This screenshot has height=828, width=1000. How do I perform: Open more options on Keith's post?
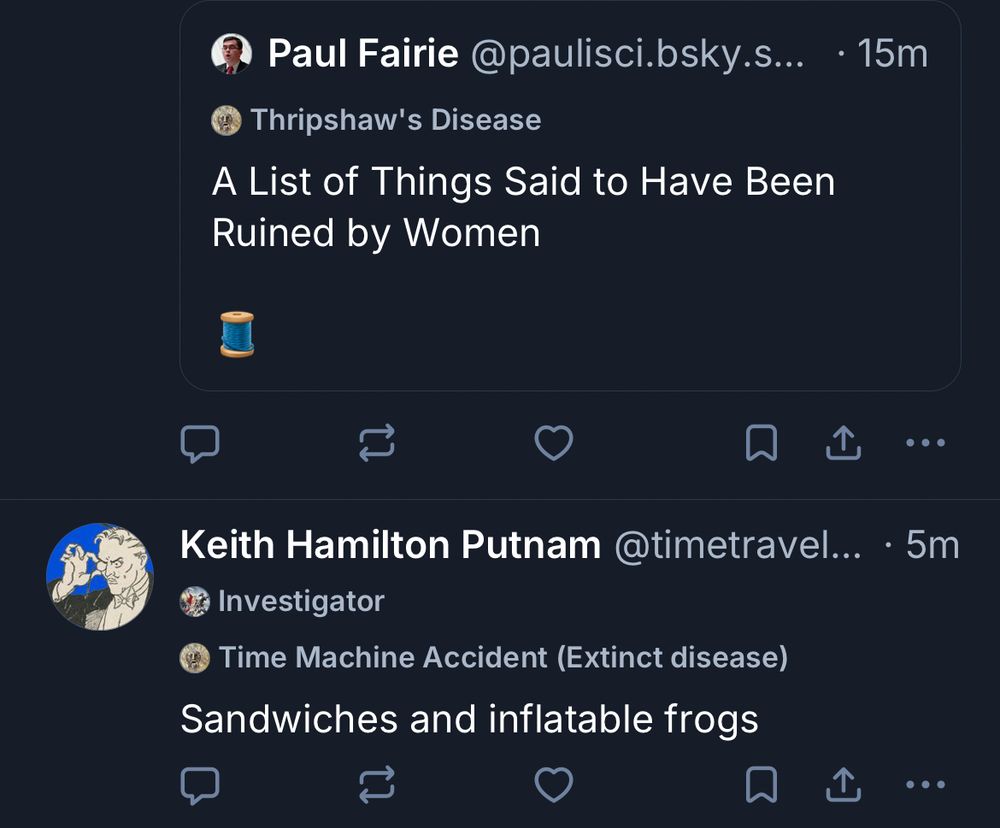[925, 784]
